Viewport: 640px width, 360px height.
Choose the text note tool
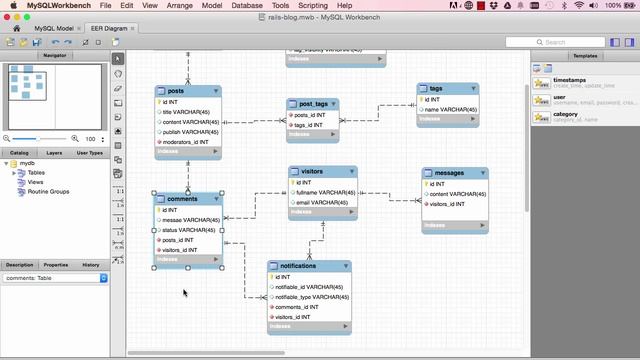click(118, 117)
